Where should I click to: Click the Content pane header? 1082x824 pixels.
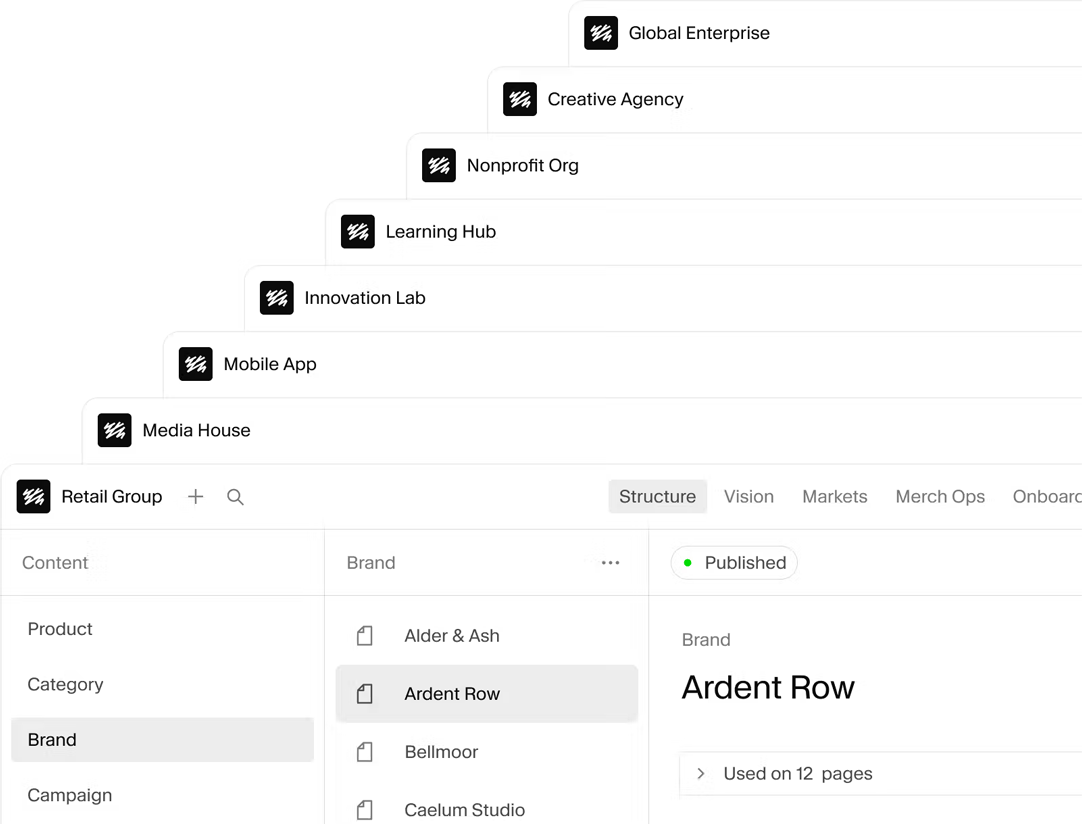pyautogui.click(x=55, y=563)
